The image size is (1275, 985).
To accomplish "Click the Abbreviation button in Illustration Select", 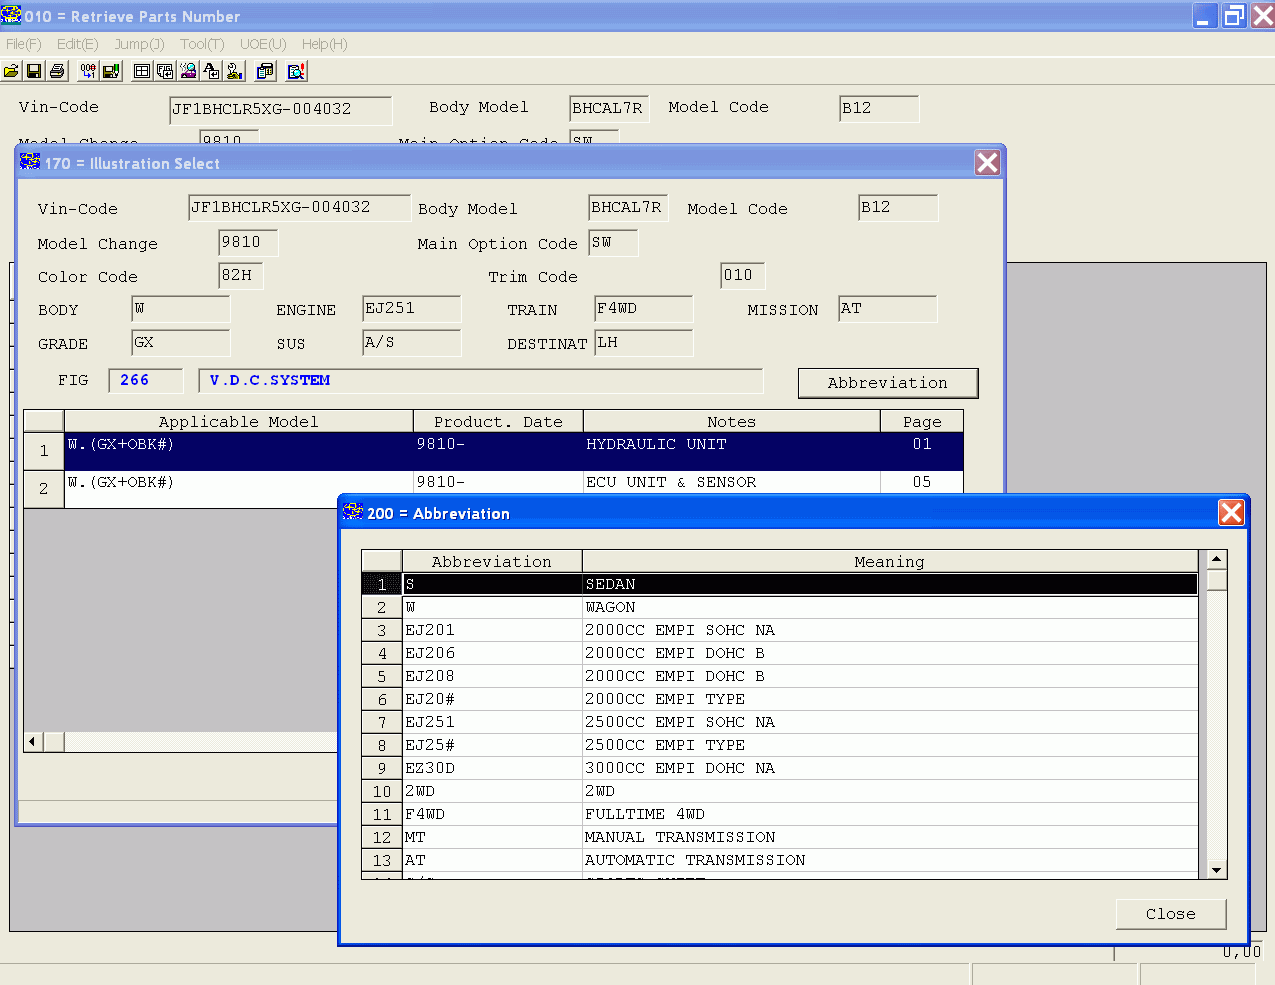I will tap(888, 383).
